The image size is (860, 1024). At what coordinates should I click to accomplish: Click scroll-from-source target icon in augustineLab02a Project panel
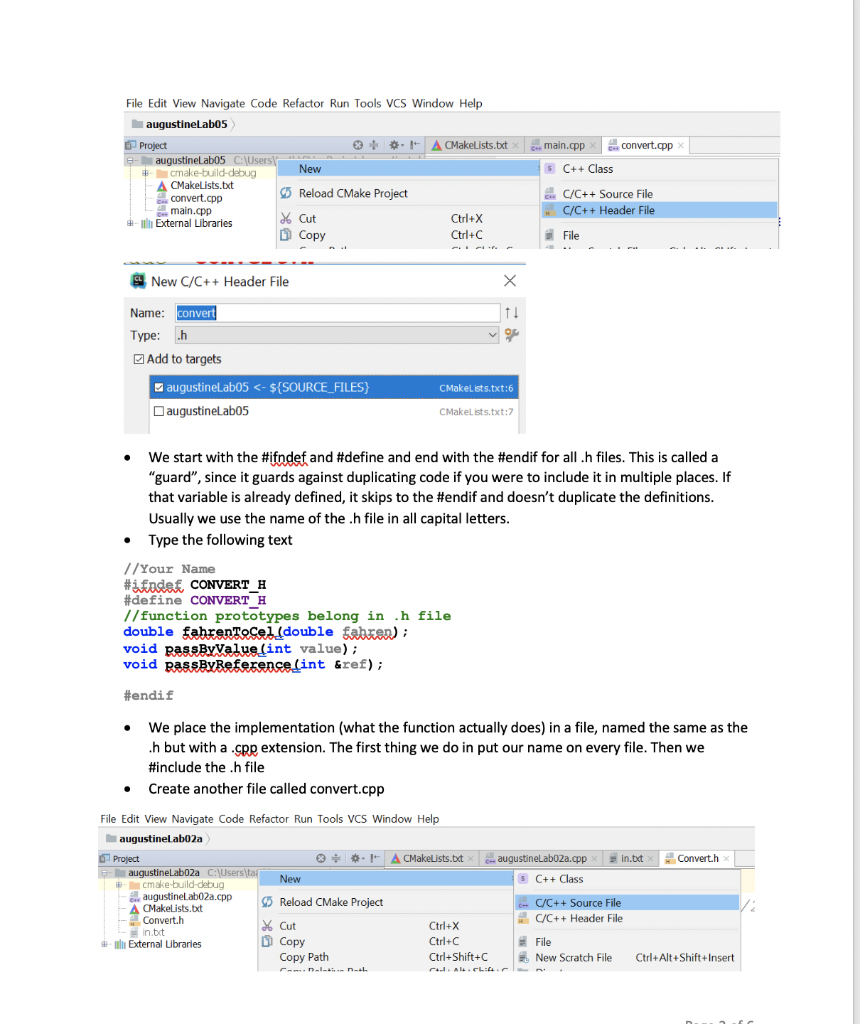click(321, 858)
